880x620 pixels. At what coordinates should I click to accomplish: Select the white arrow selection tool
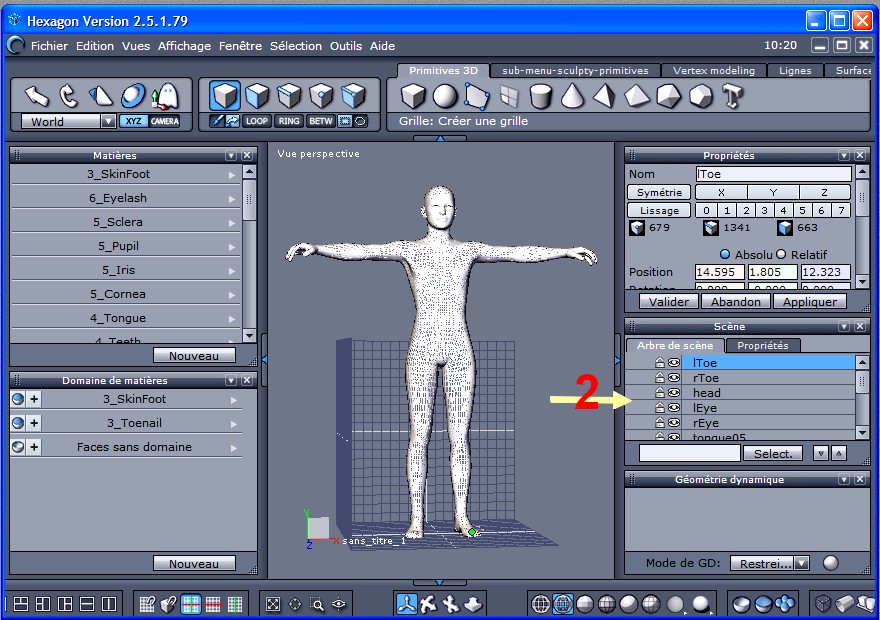37,96
